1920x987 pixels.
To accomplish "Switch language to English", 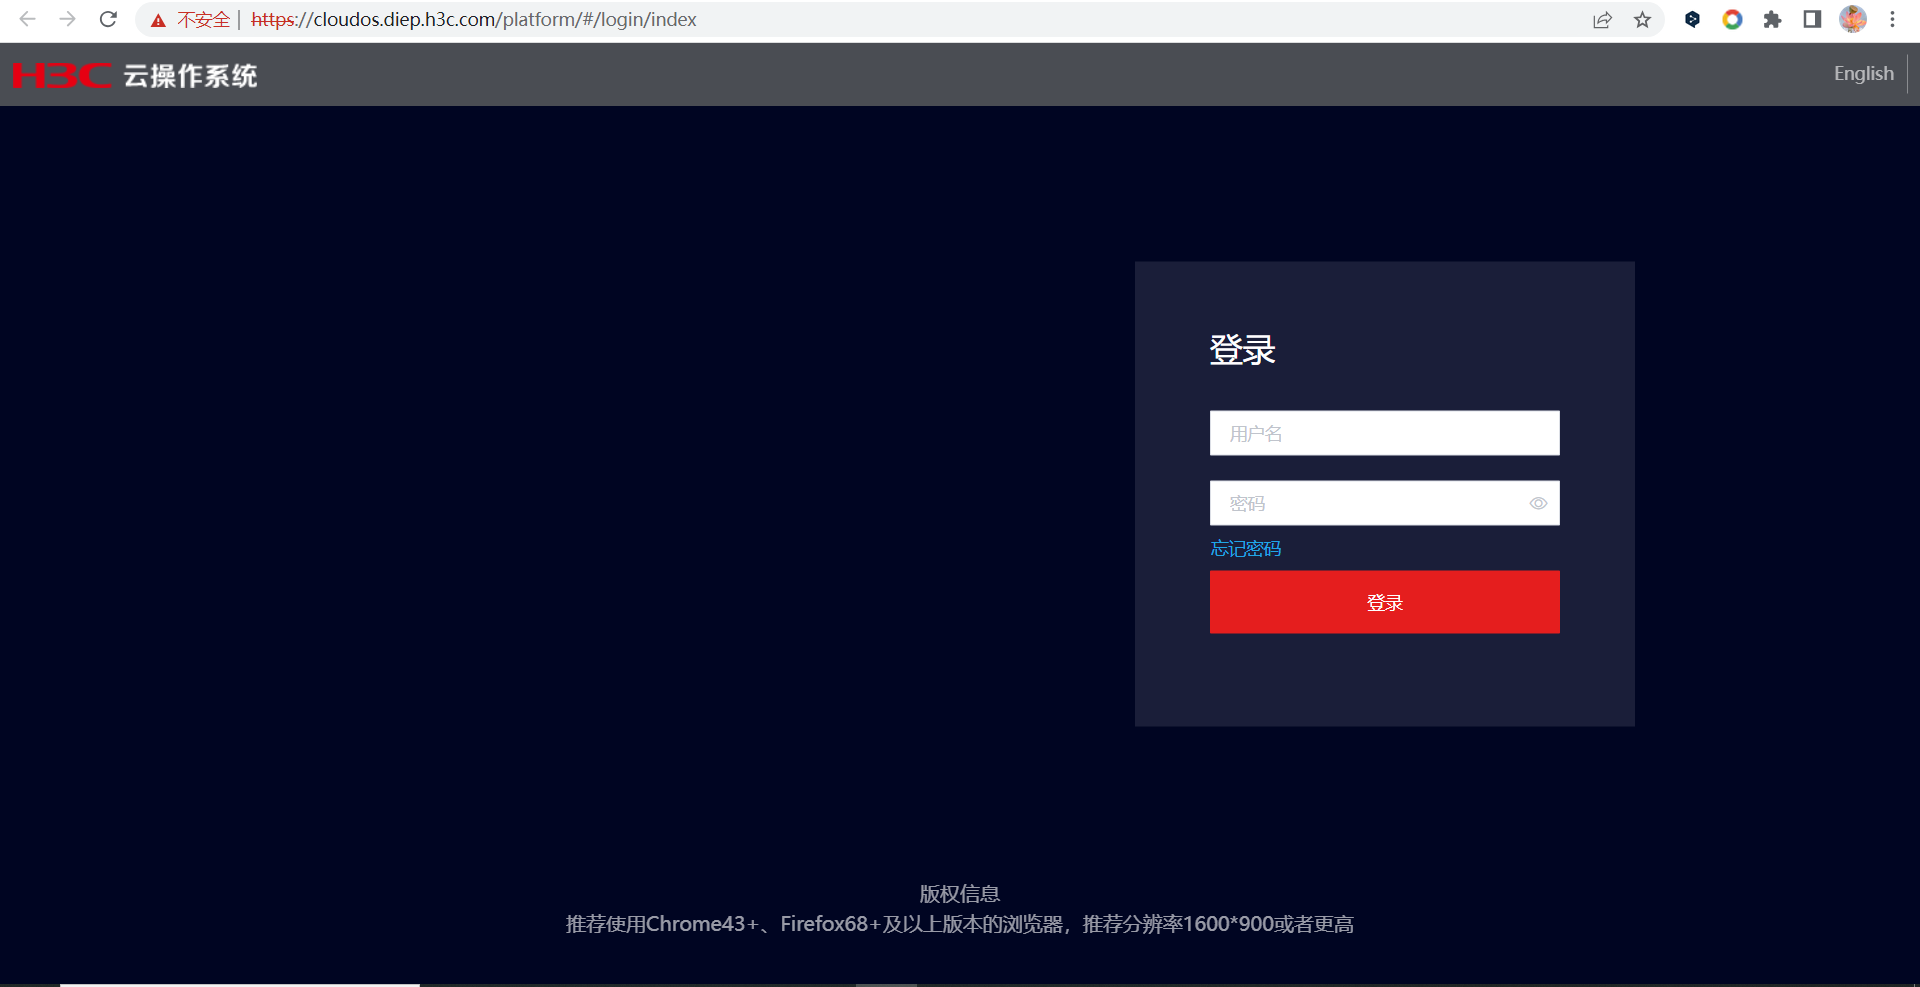I will point(1863,73).
